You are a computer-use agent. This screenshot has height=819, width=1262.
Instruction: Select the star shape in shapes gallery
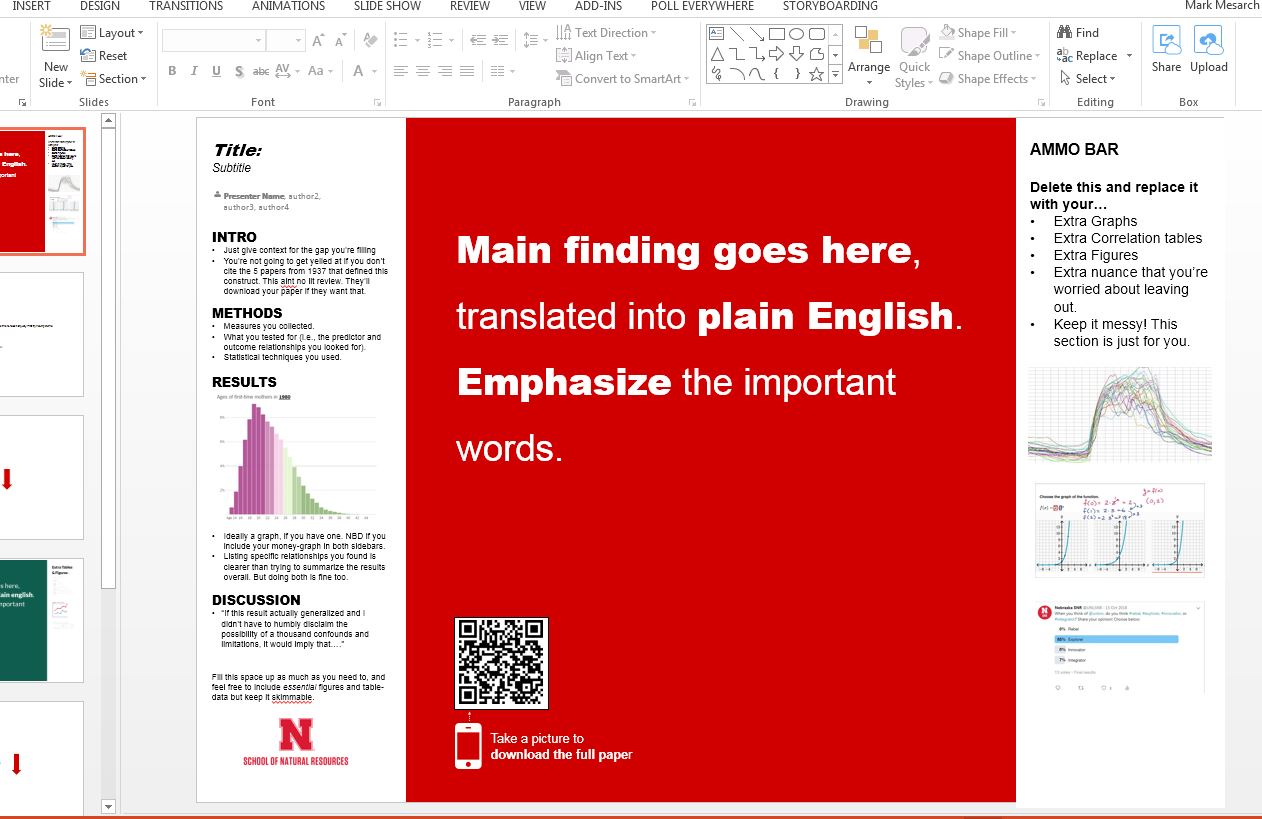(x=817, y=74)
